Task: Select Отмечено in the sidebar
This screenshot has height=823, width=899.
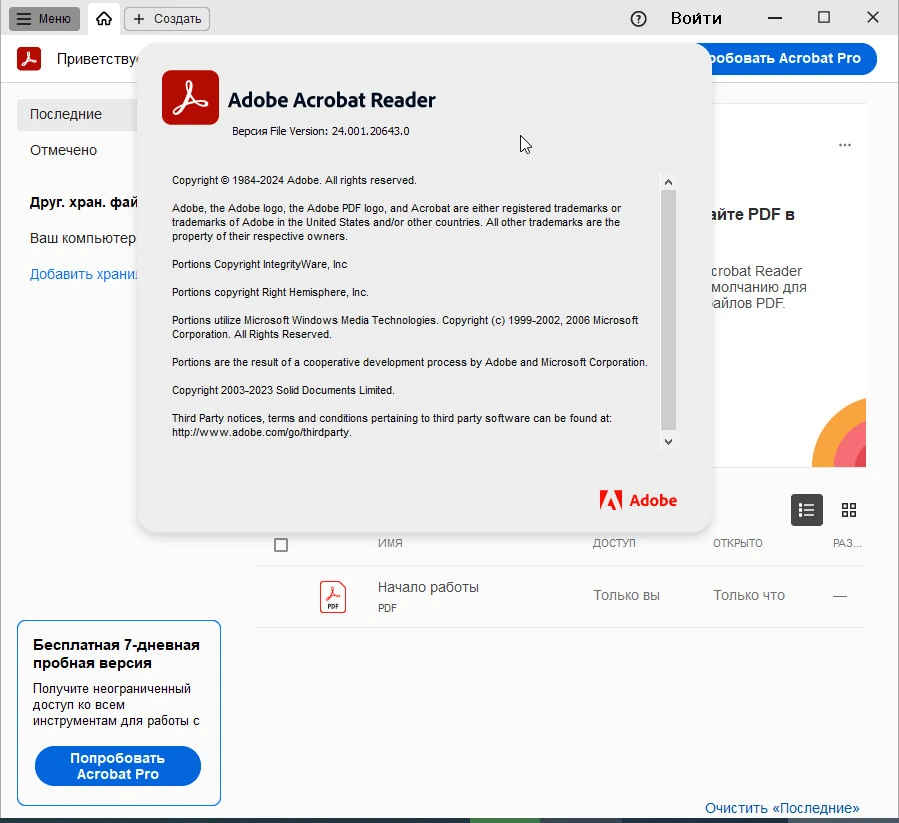Action: click(x=64, y=150)
